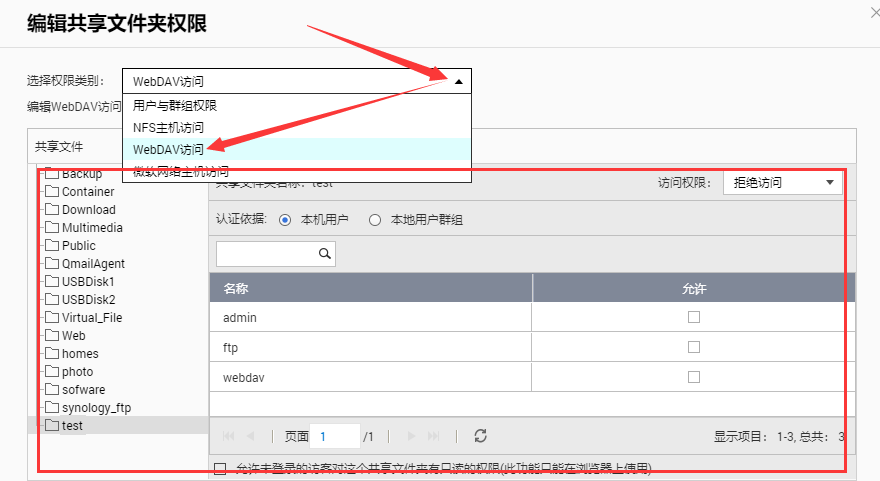Pick the USBDisk1 folder
The height and width of the screenshot is (481, 880).
click(88, 282)
